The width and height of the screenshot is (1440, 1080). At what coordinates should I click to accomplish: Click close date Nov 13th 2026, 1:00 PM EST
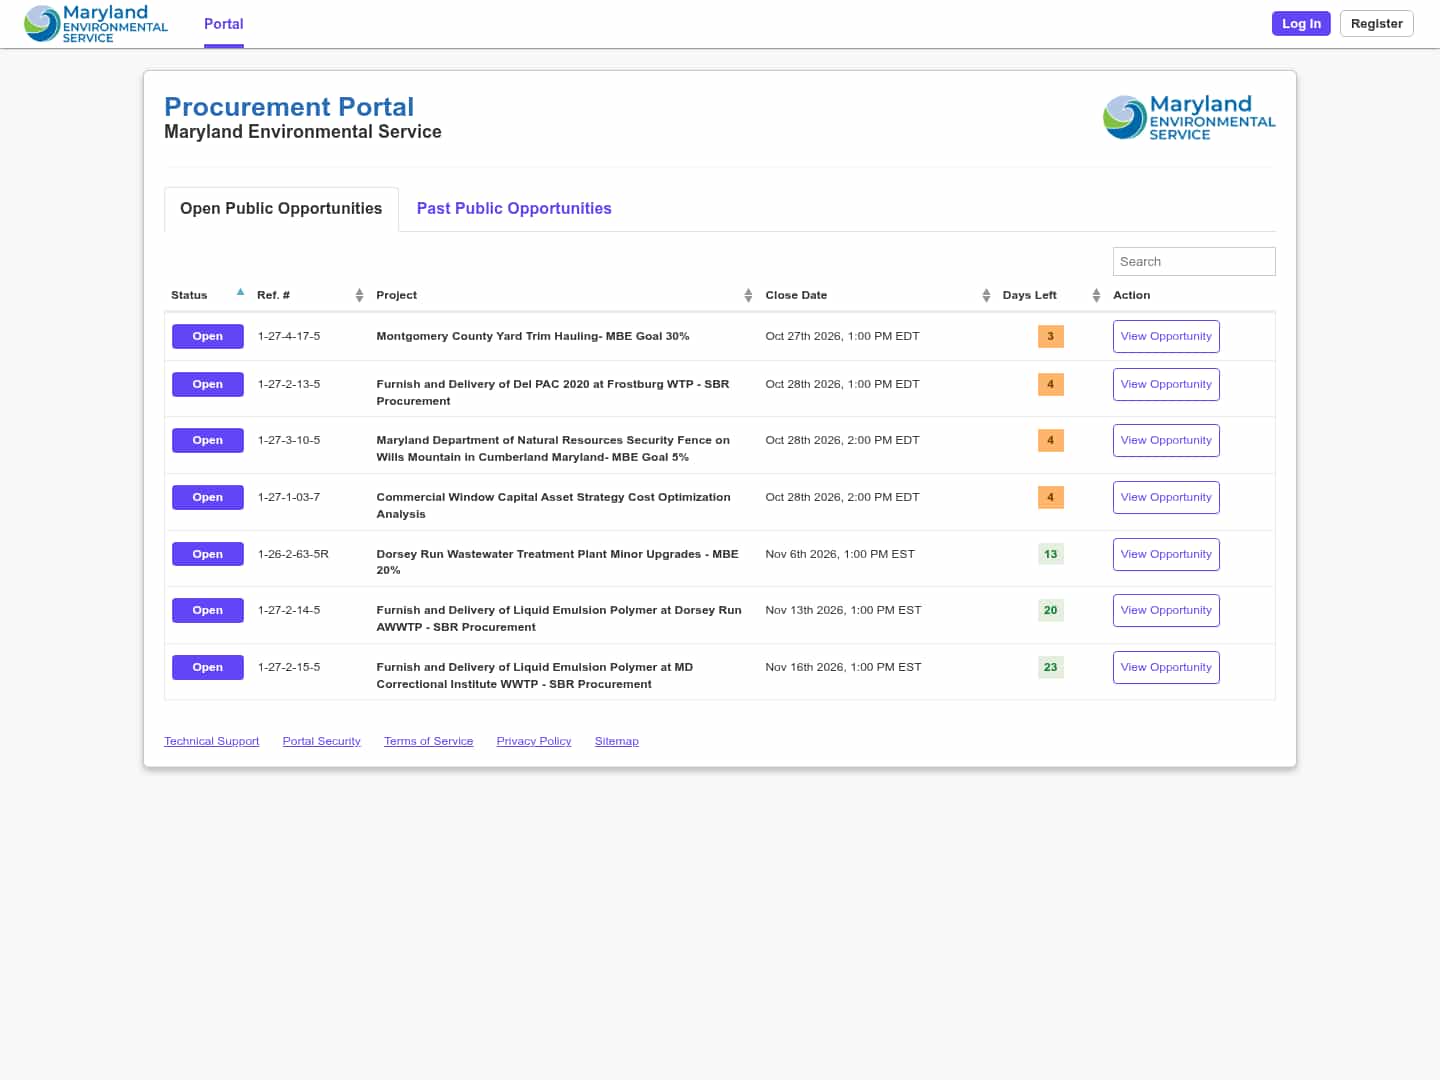click(x=843, y=611)
